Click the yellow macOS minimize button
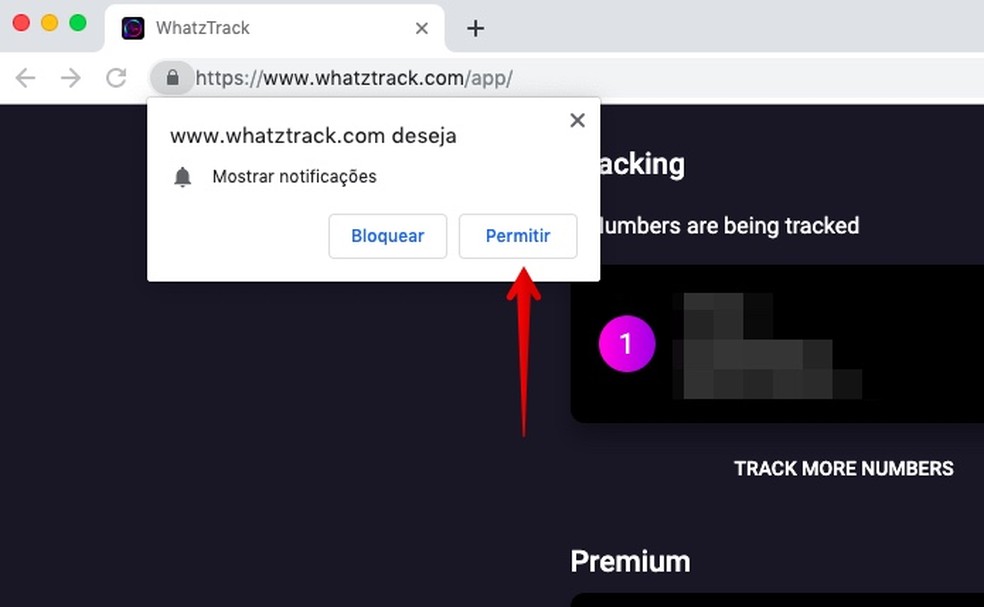 (x=50, y=23)
